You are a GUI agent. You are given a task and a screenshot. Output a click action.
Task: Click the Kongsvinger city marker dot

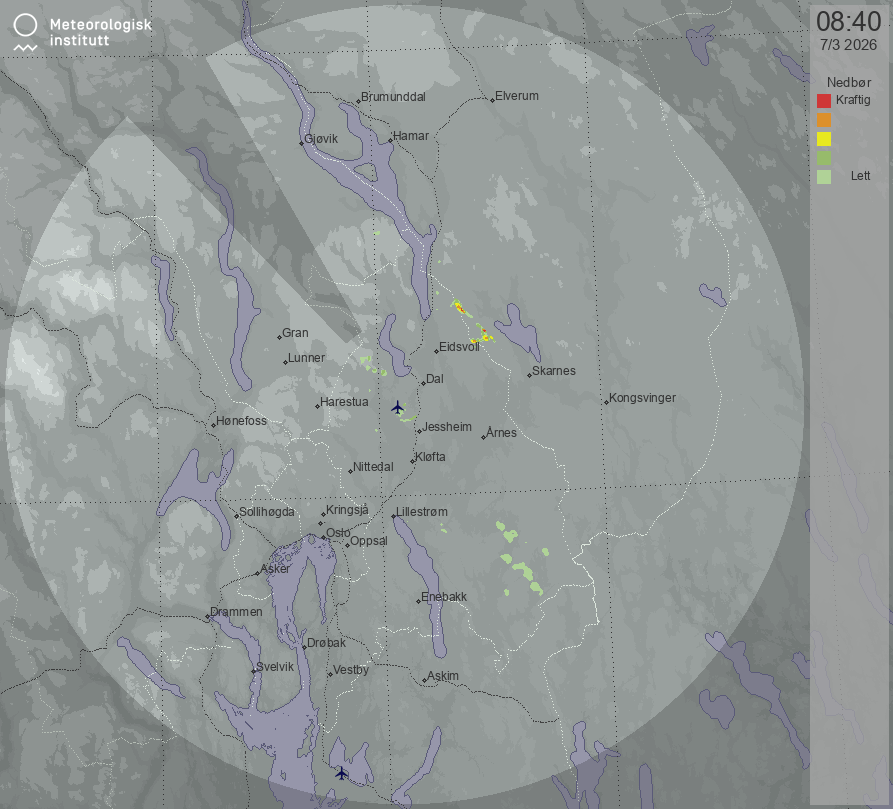point(606,402)
